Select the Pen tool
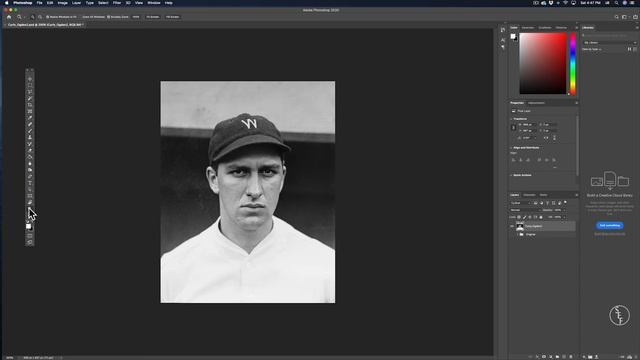 click(x=30, y=176)
